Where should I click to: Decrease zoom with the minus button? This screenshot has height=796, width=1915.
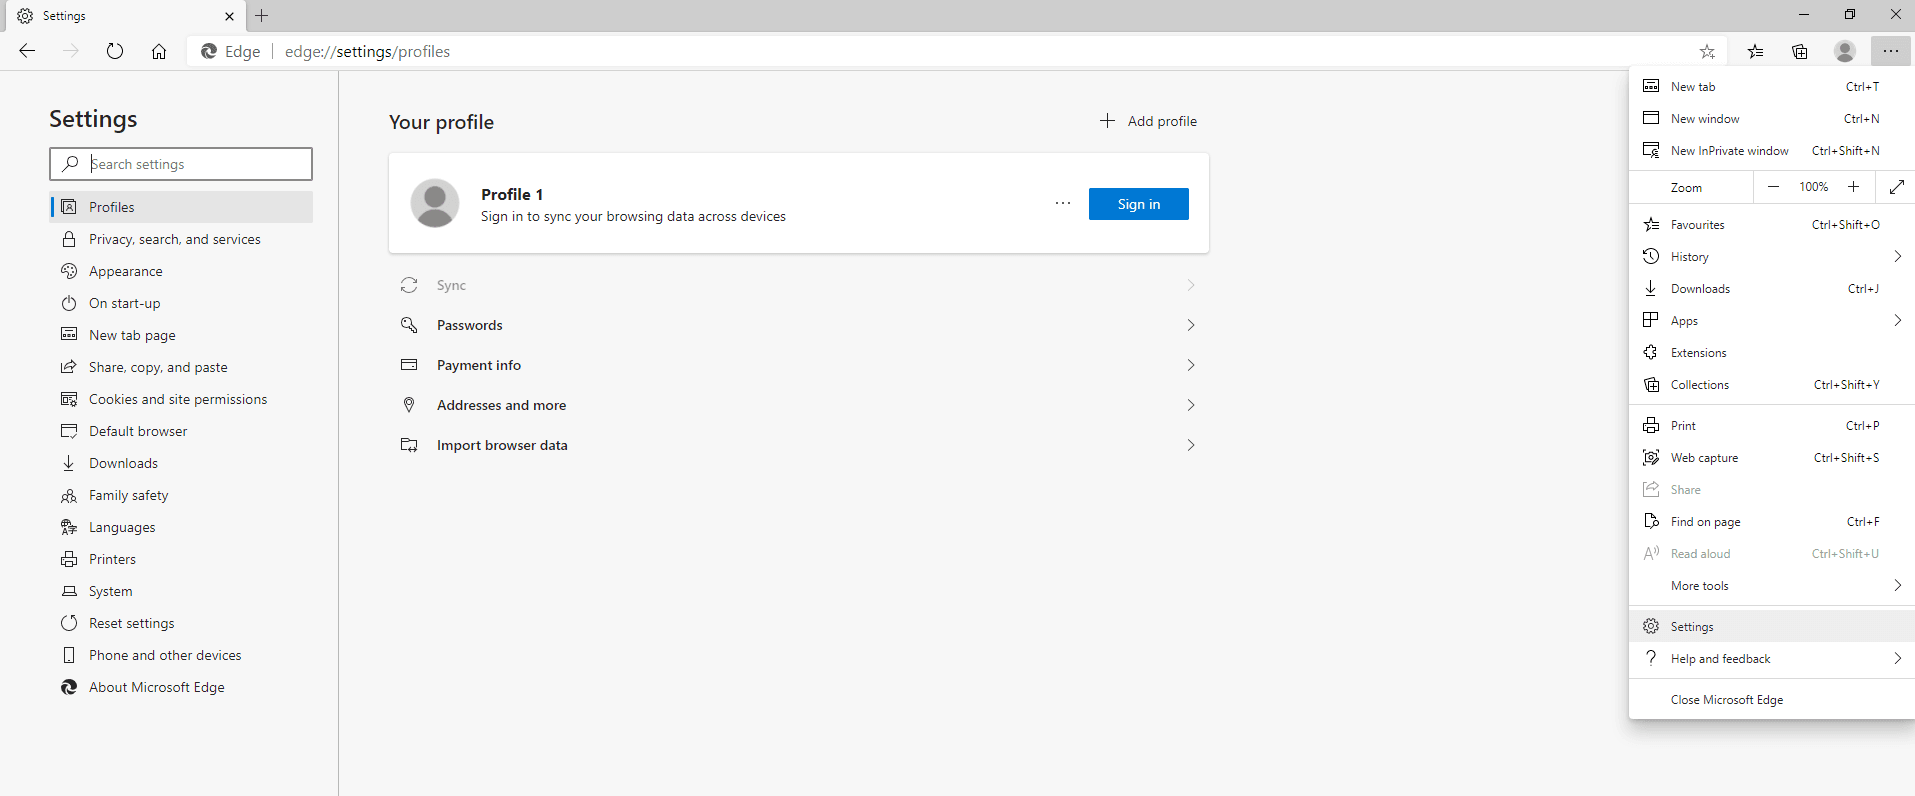coord(1773,187)
